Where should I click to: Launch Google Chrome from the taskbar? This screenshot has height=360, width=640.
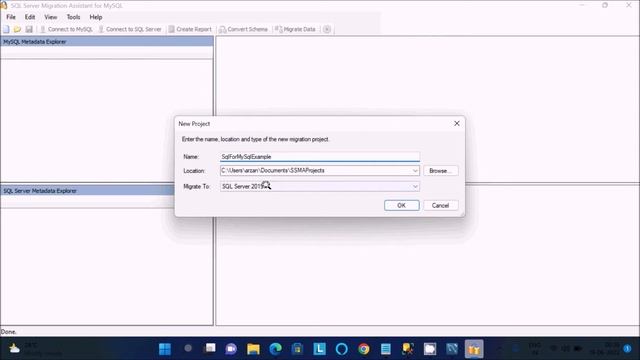tap(364, 349)
